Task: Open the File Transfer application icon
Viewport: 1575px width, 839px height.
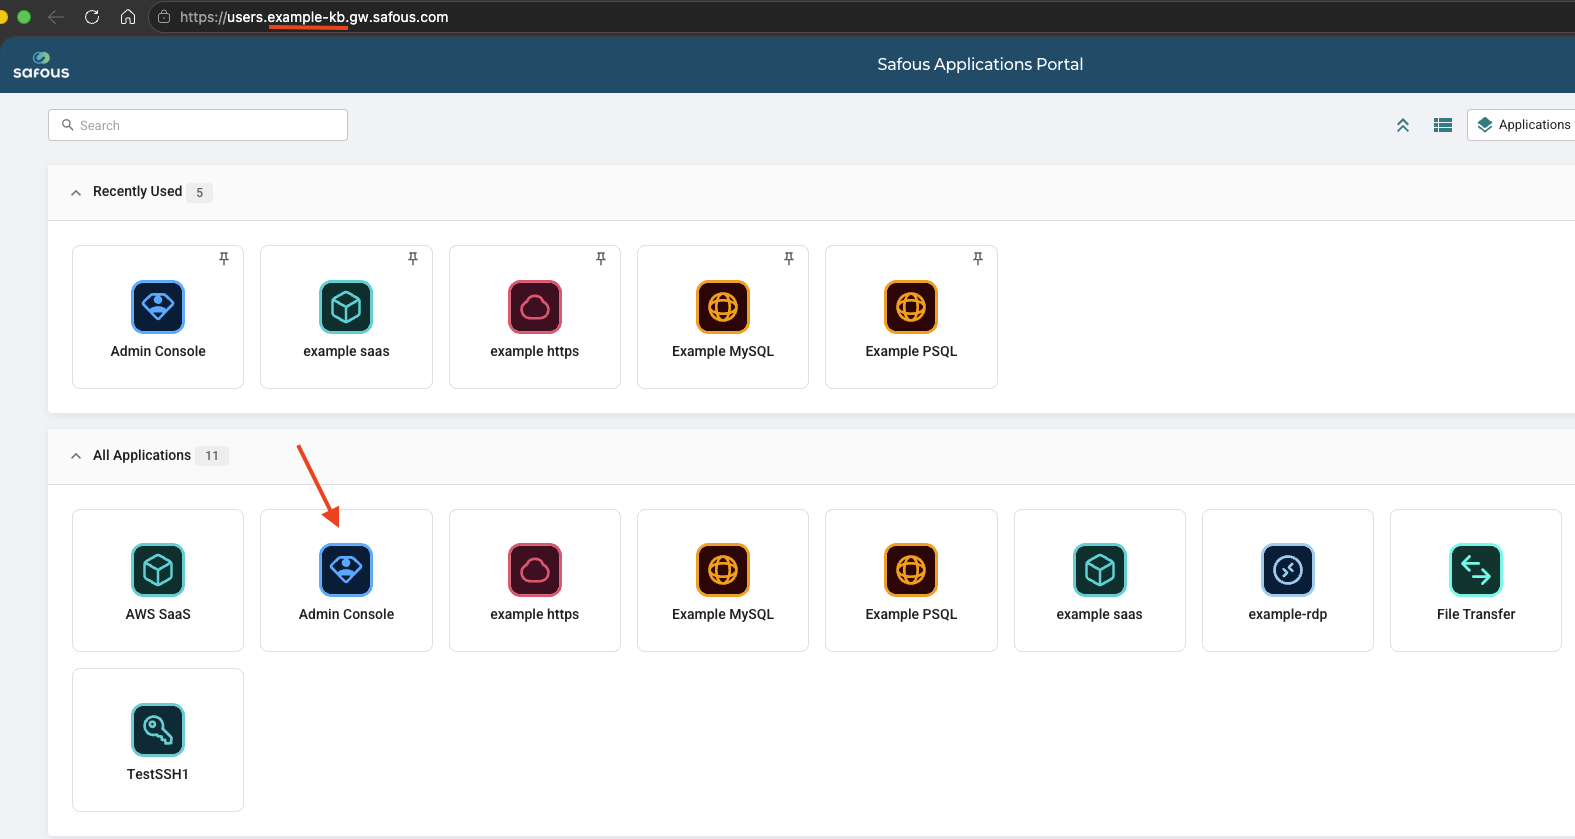Action: point(1476,570)
